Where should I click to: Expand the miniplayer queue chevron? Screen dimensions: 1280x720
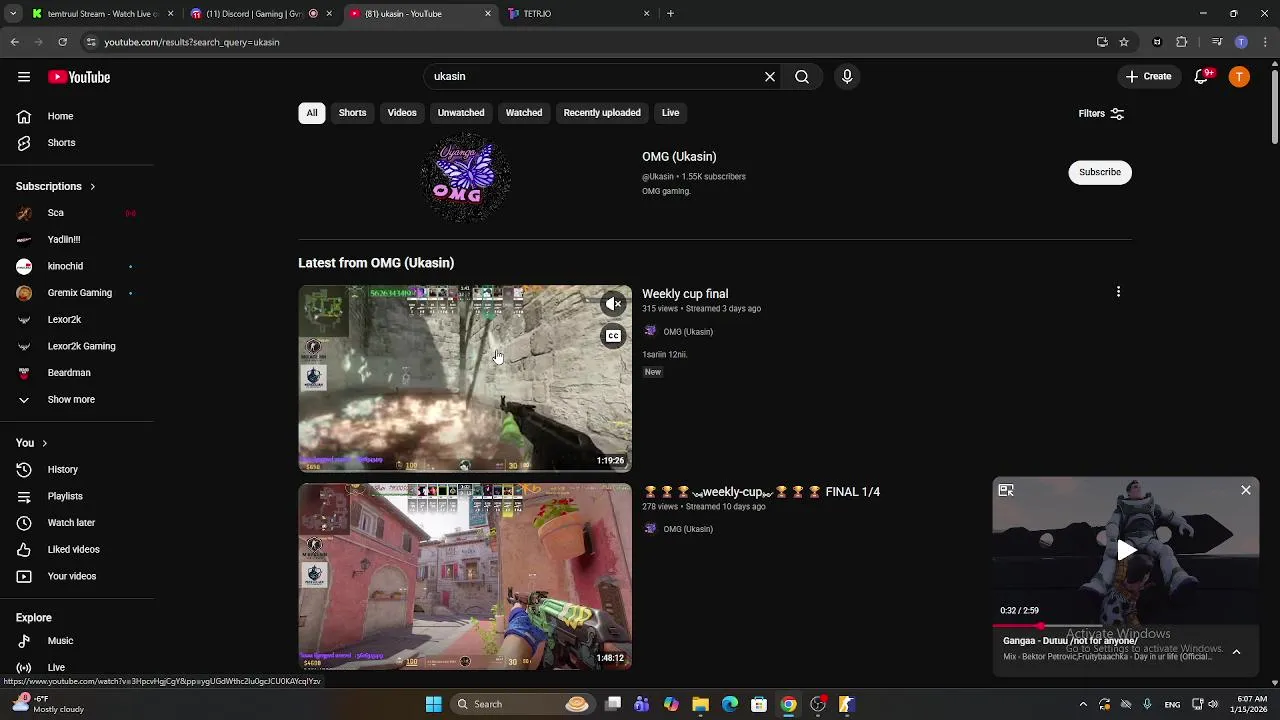[1236, 652]
